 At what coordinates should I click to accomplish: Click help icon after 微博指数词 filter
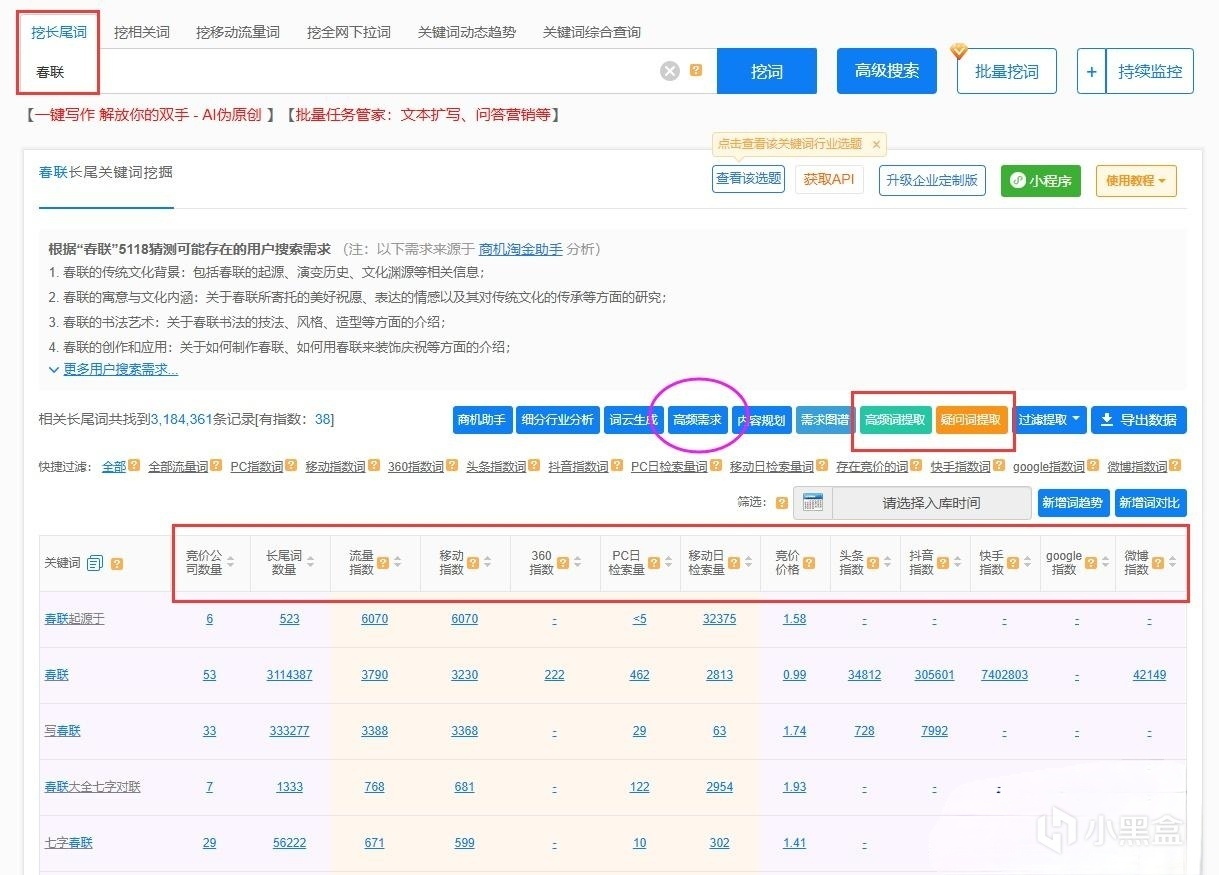(x=1175, y=466)
